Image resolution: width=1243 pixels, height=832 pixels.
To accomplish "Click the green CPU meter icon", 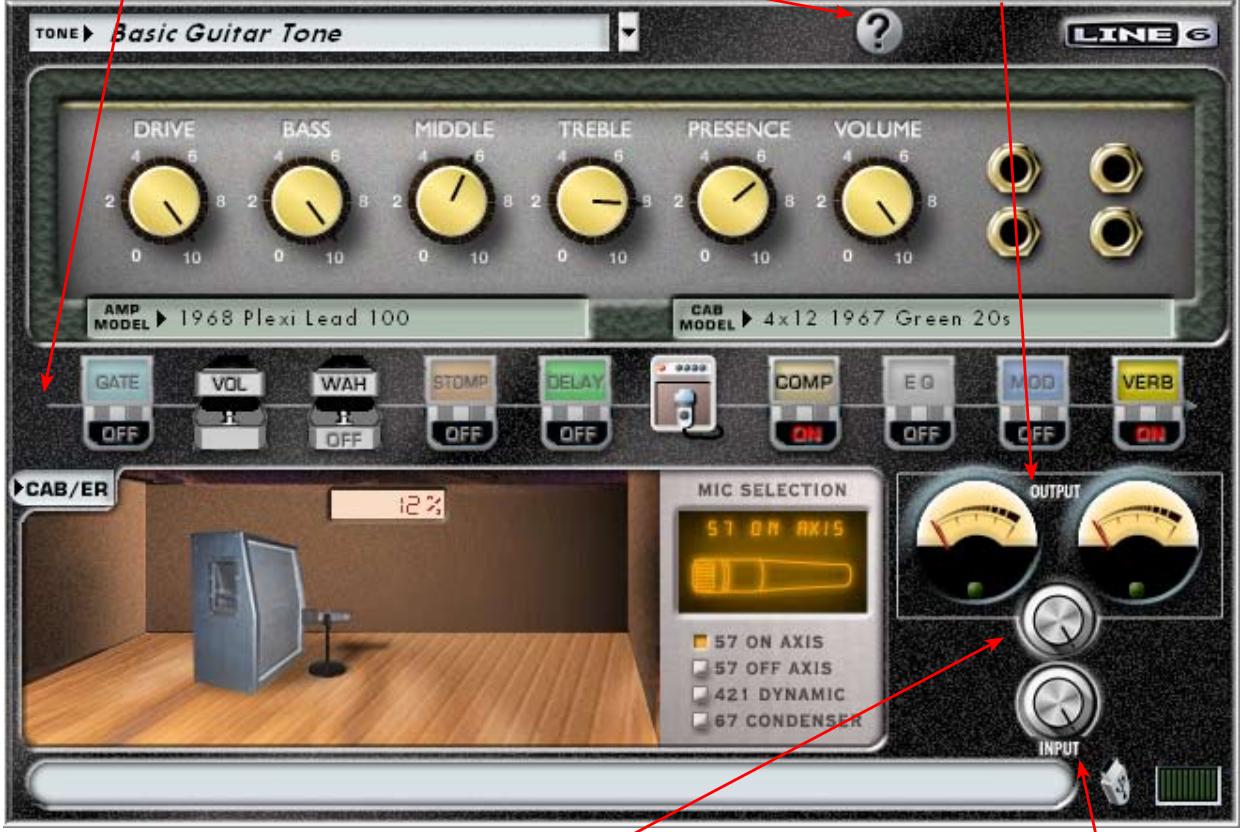I will click(1187, 785).
